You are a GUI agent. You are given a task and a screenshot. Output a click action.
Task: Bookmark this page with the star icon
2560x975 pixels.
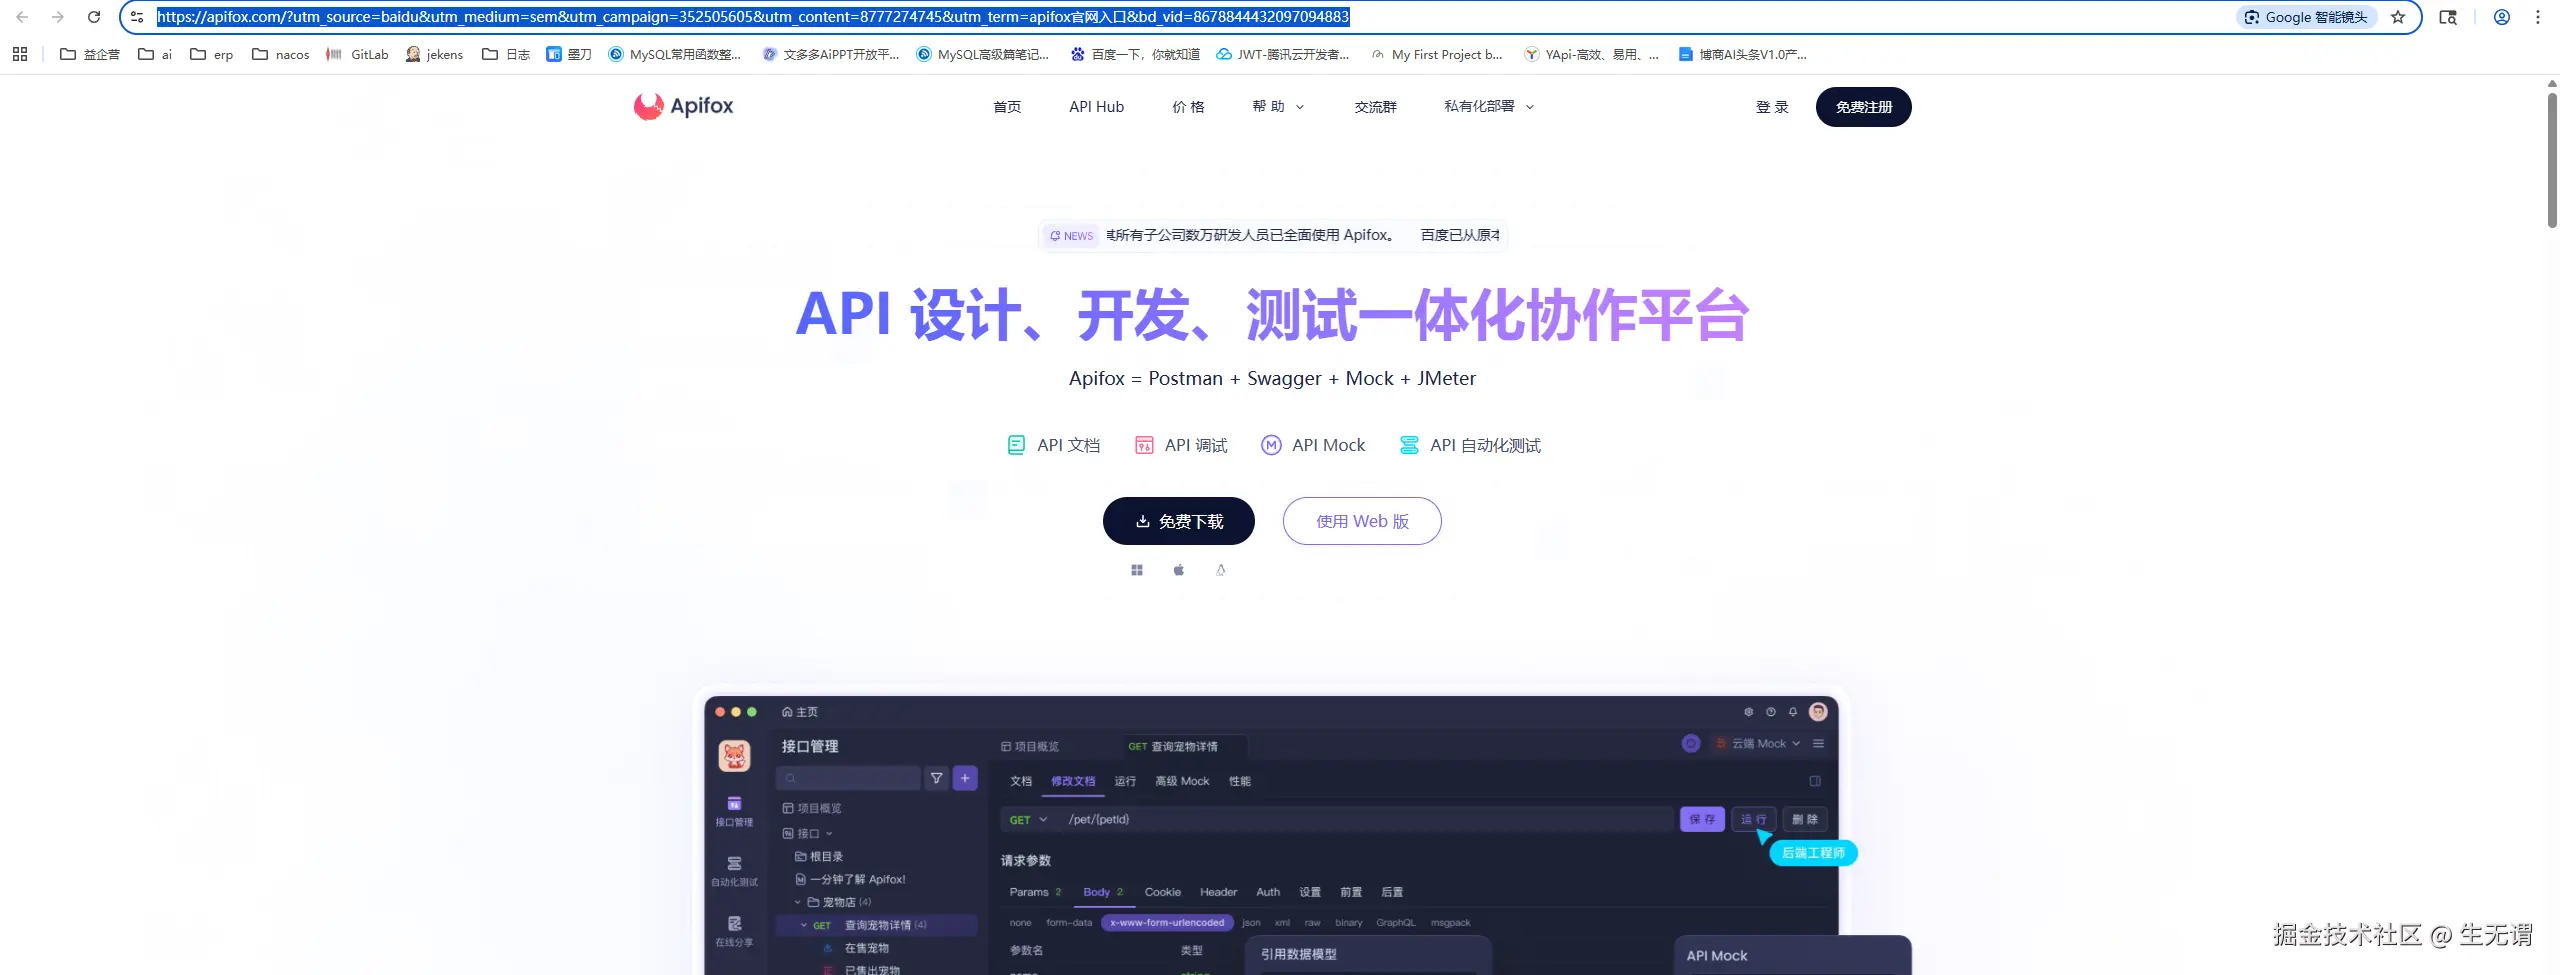pos(2398,17)
